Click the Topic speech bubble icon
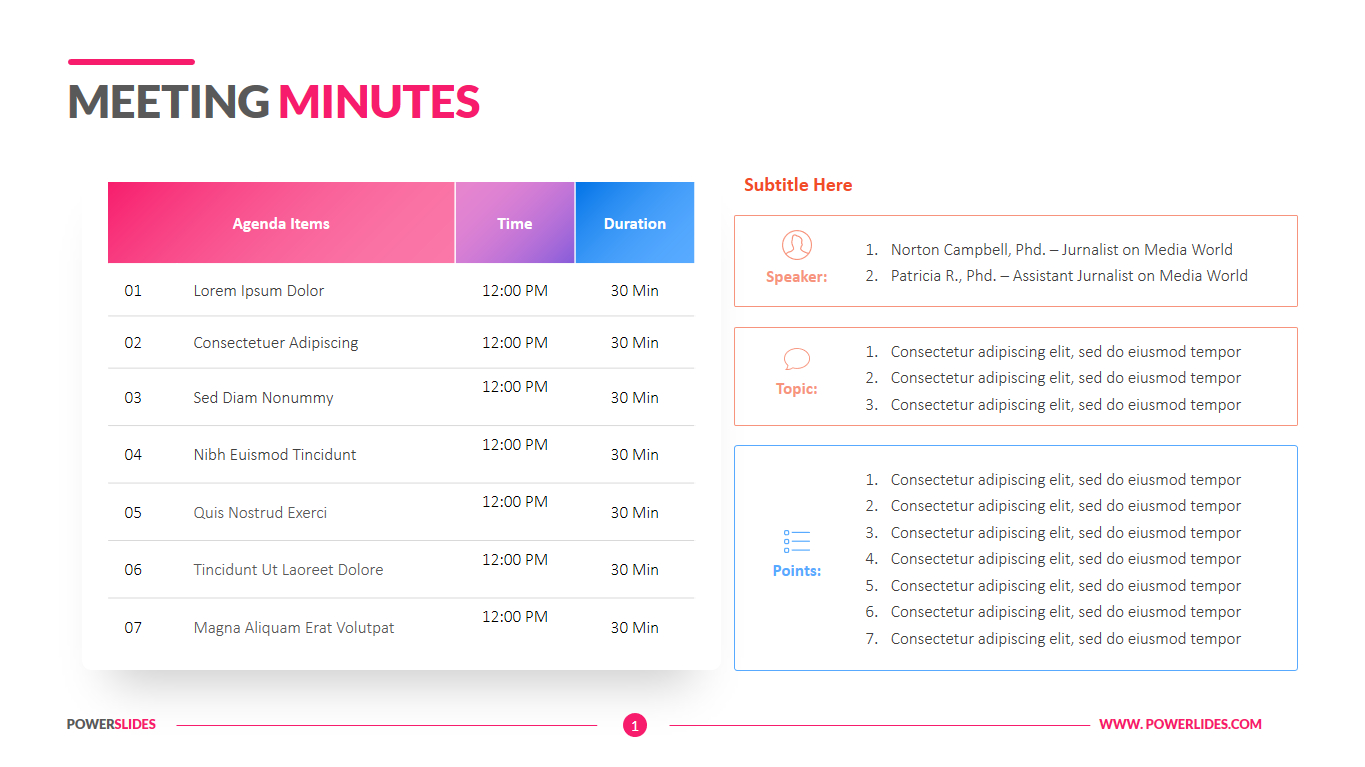Viewport: 1365px width, 767px height. (797, 359)
